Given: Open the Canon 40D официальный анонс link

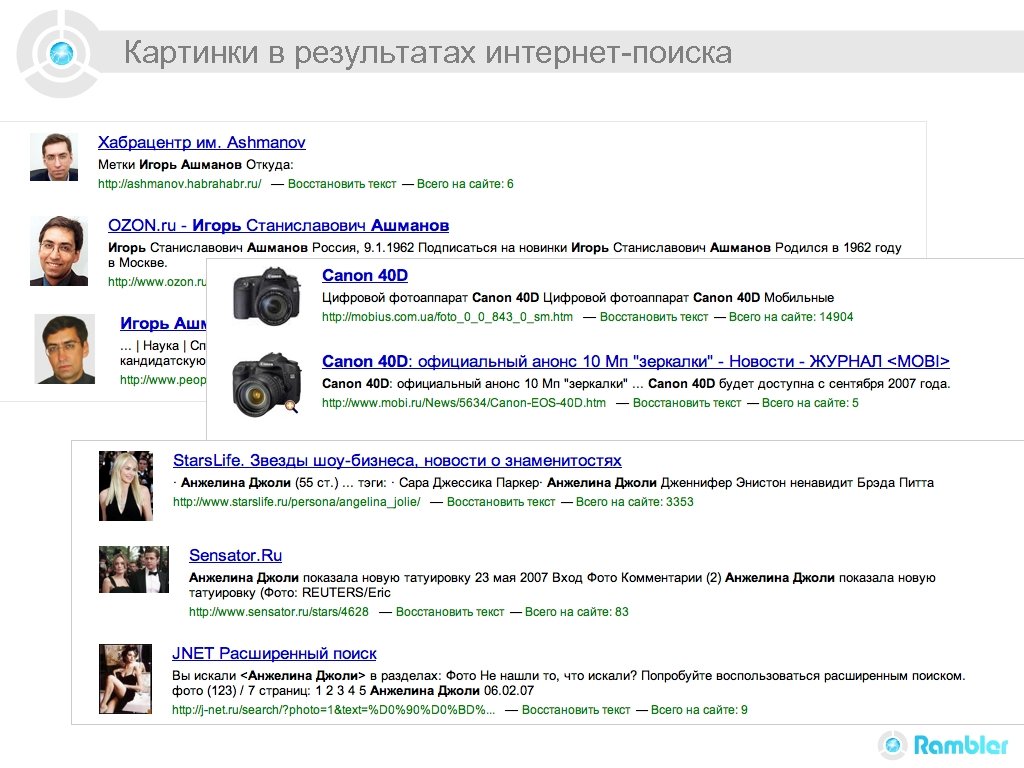Looking at the screenshot, I should point(635,361).
